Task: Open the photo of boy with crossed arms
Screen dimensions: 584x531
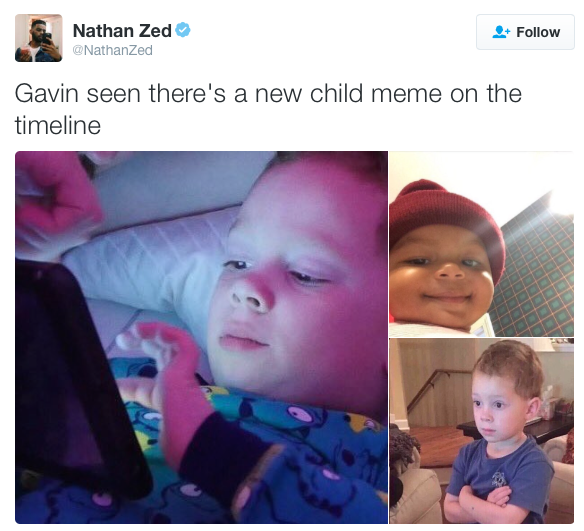Action: (x=481, y=431)
